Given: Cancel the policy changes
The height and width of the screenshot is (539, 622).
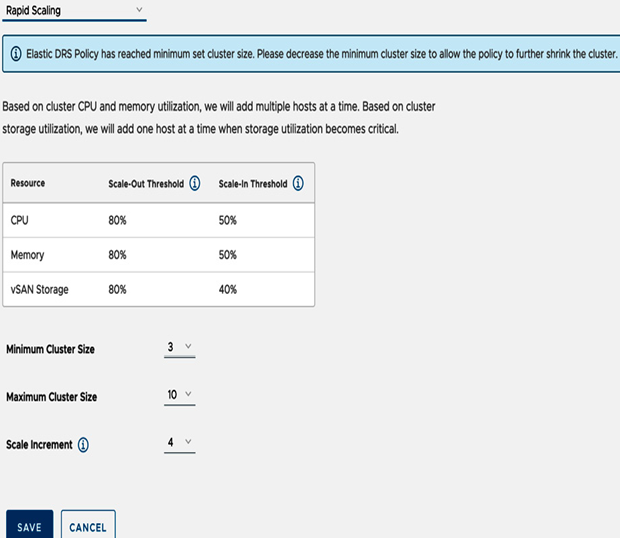Looking at the screenshot, I should pyautogui.click(x=88, y=524).
